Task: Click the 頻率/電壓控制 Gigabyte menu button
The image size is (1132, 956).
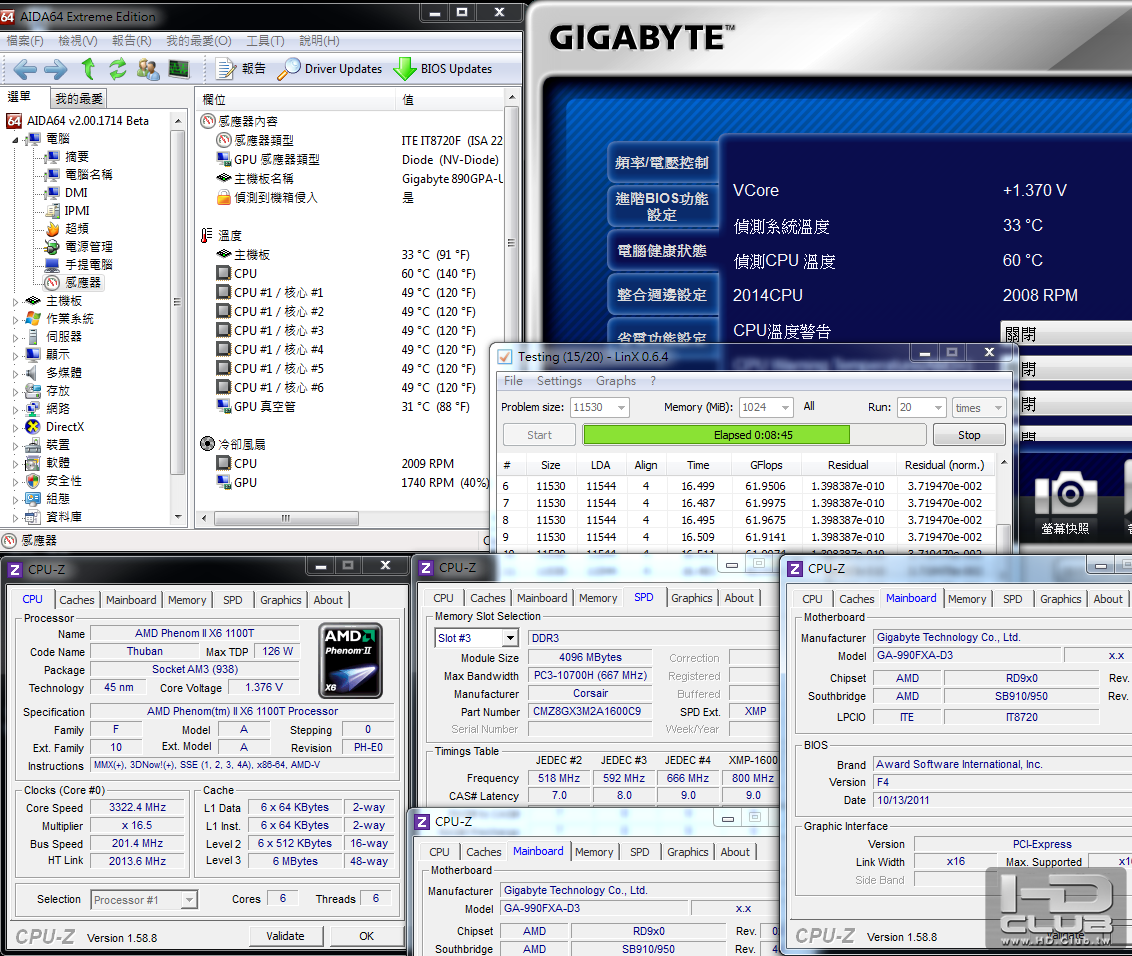Action: tap(663, 163)
